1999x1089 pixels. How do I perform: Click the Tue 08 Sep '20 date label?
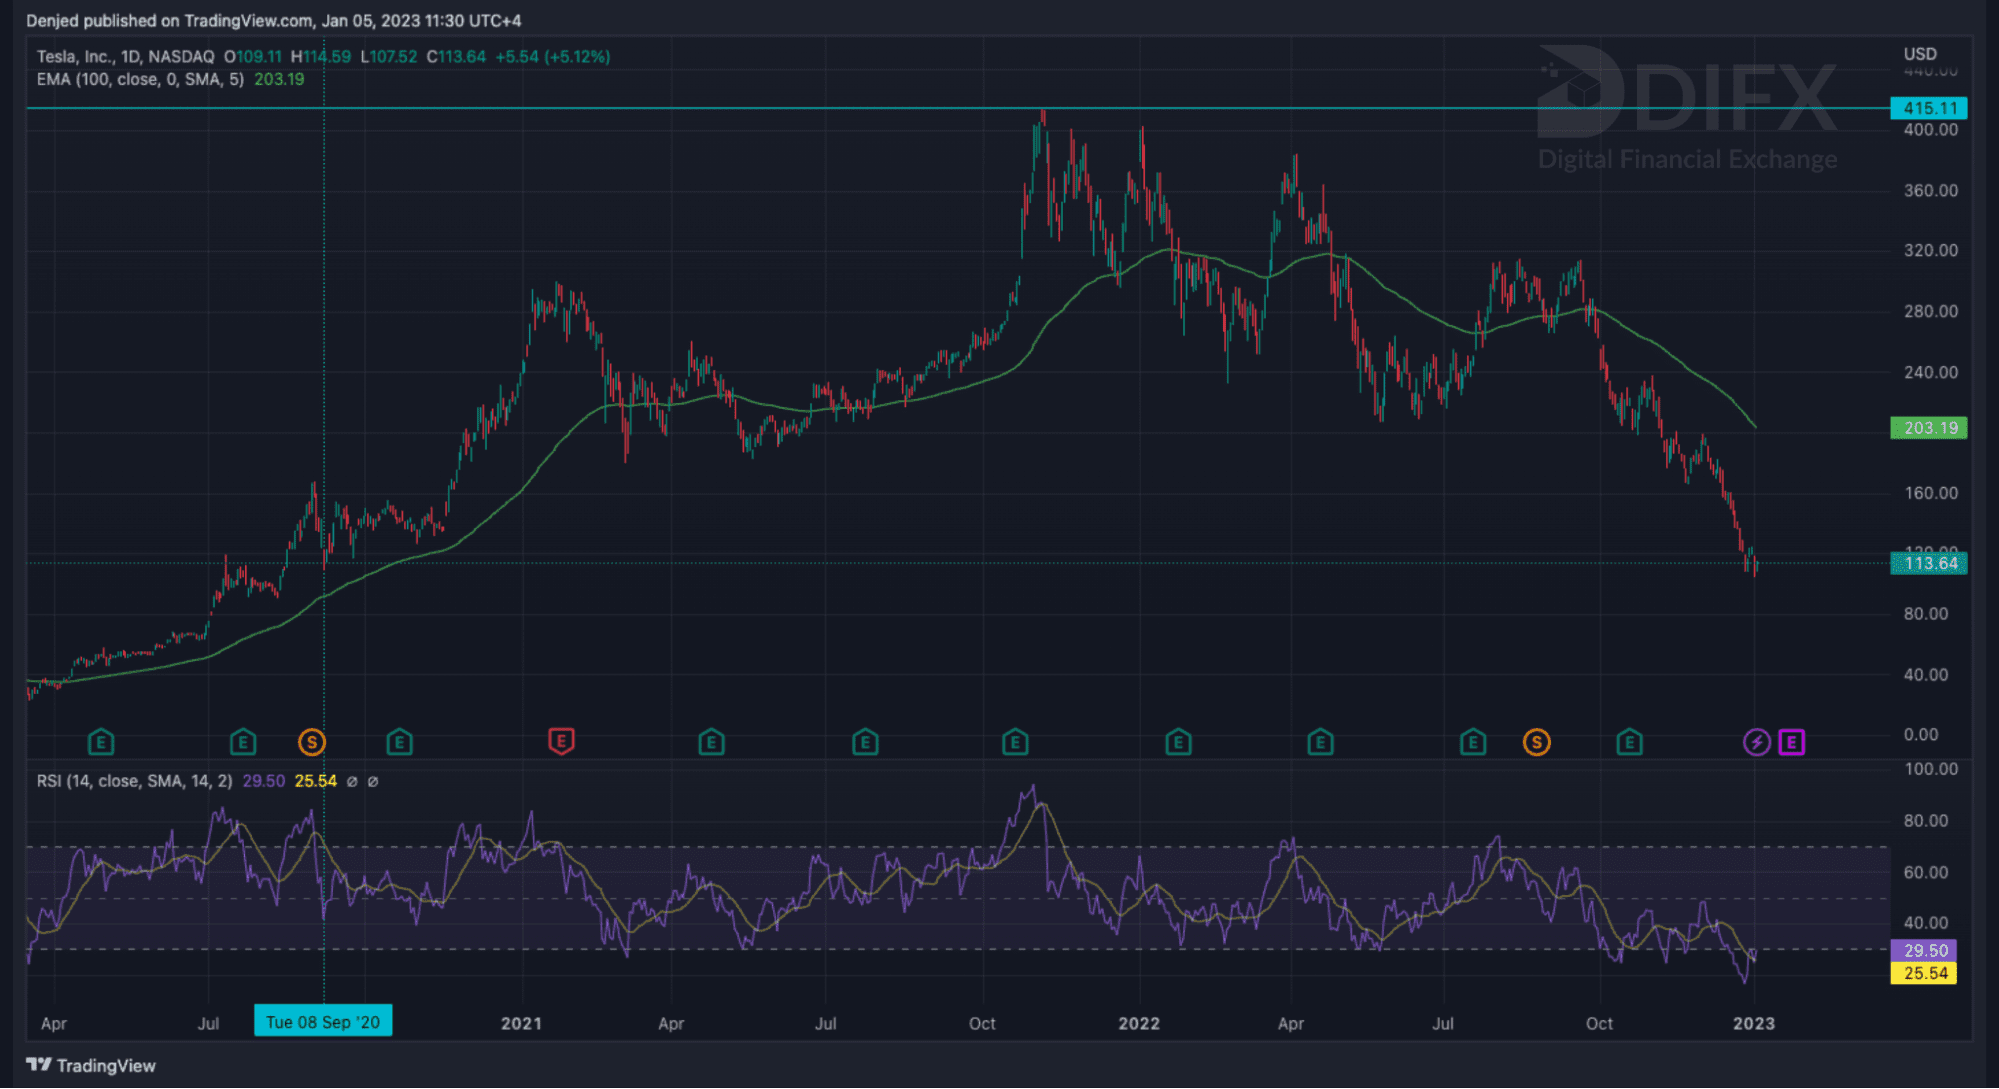pyautogui.click(x=323, y=1021)
